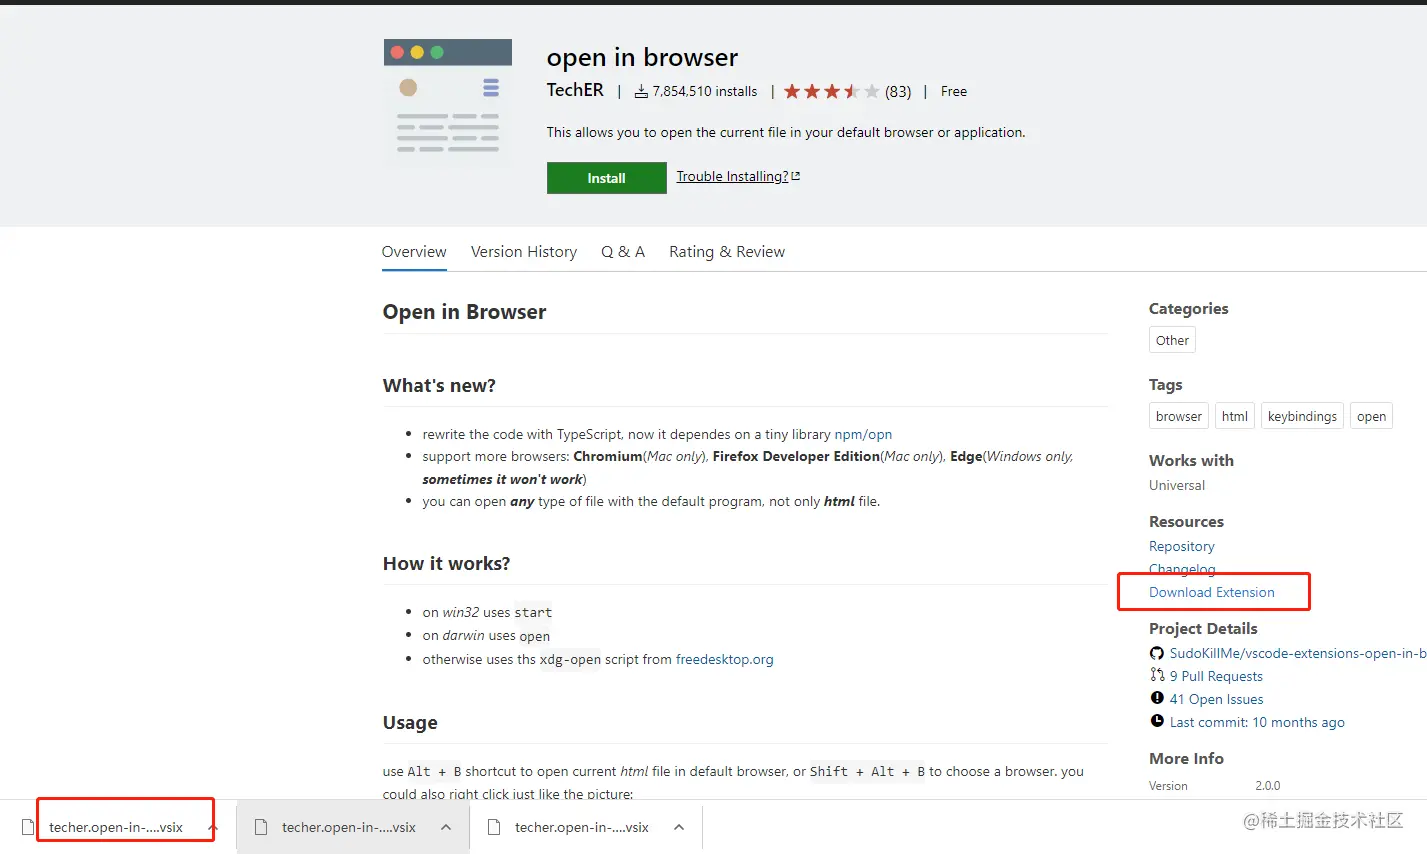The width and height of the screenshot is (1427, 854).
Task: Expand second download item's chevron menu
Action: [x=446, y=827]
